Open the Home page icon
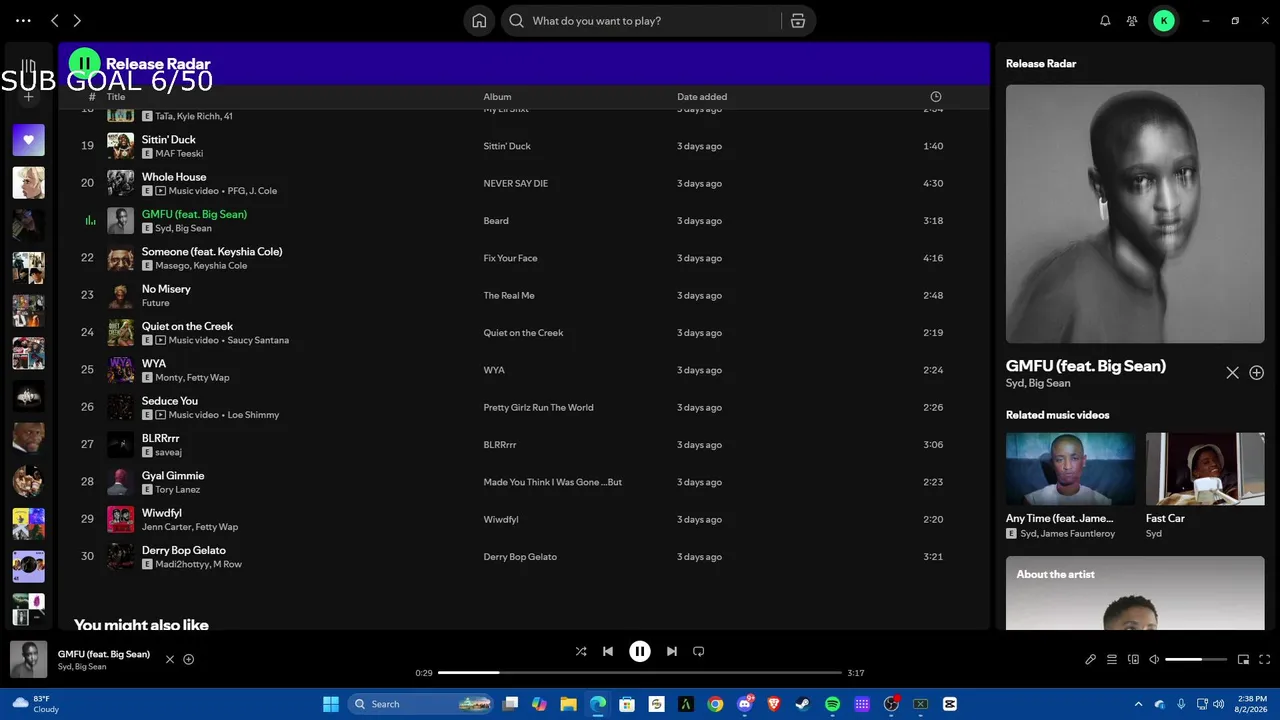1280x720 pixels. 479,21
